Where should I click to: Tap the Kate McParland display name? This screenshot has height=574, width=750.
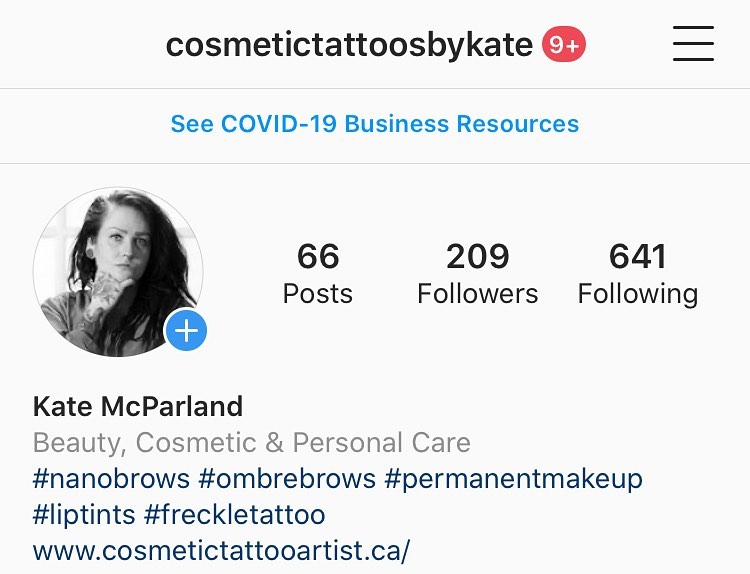pos(138,407)
